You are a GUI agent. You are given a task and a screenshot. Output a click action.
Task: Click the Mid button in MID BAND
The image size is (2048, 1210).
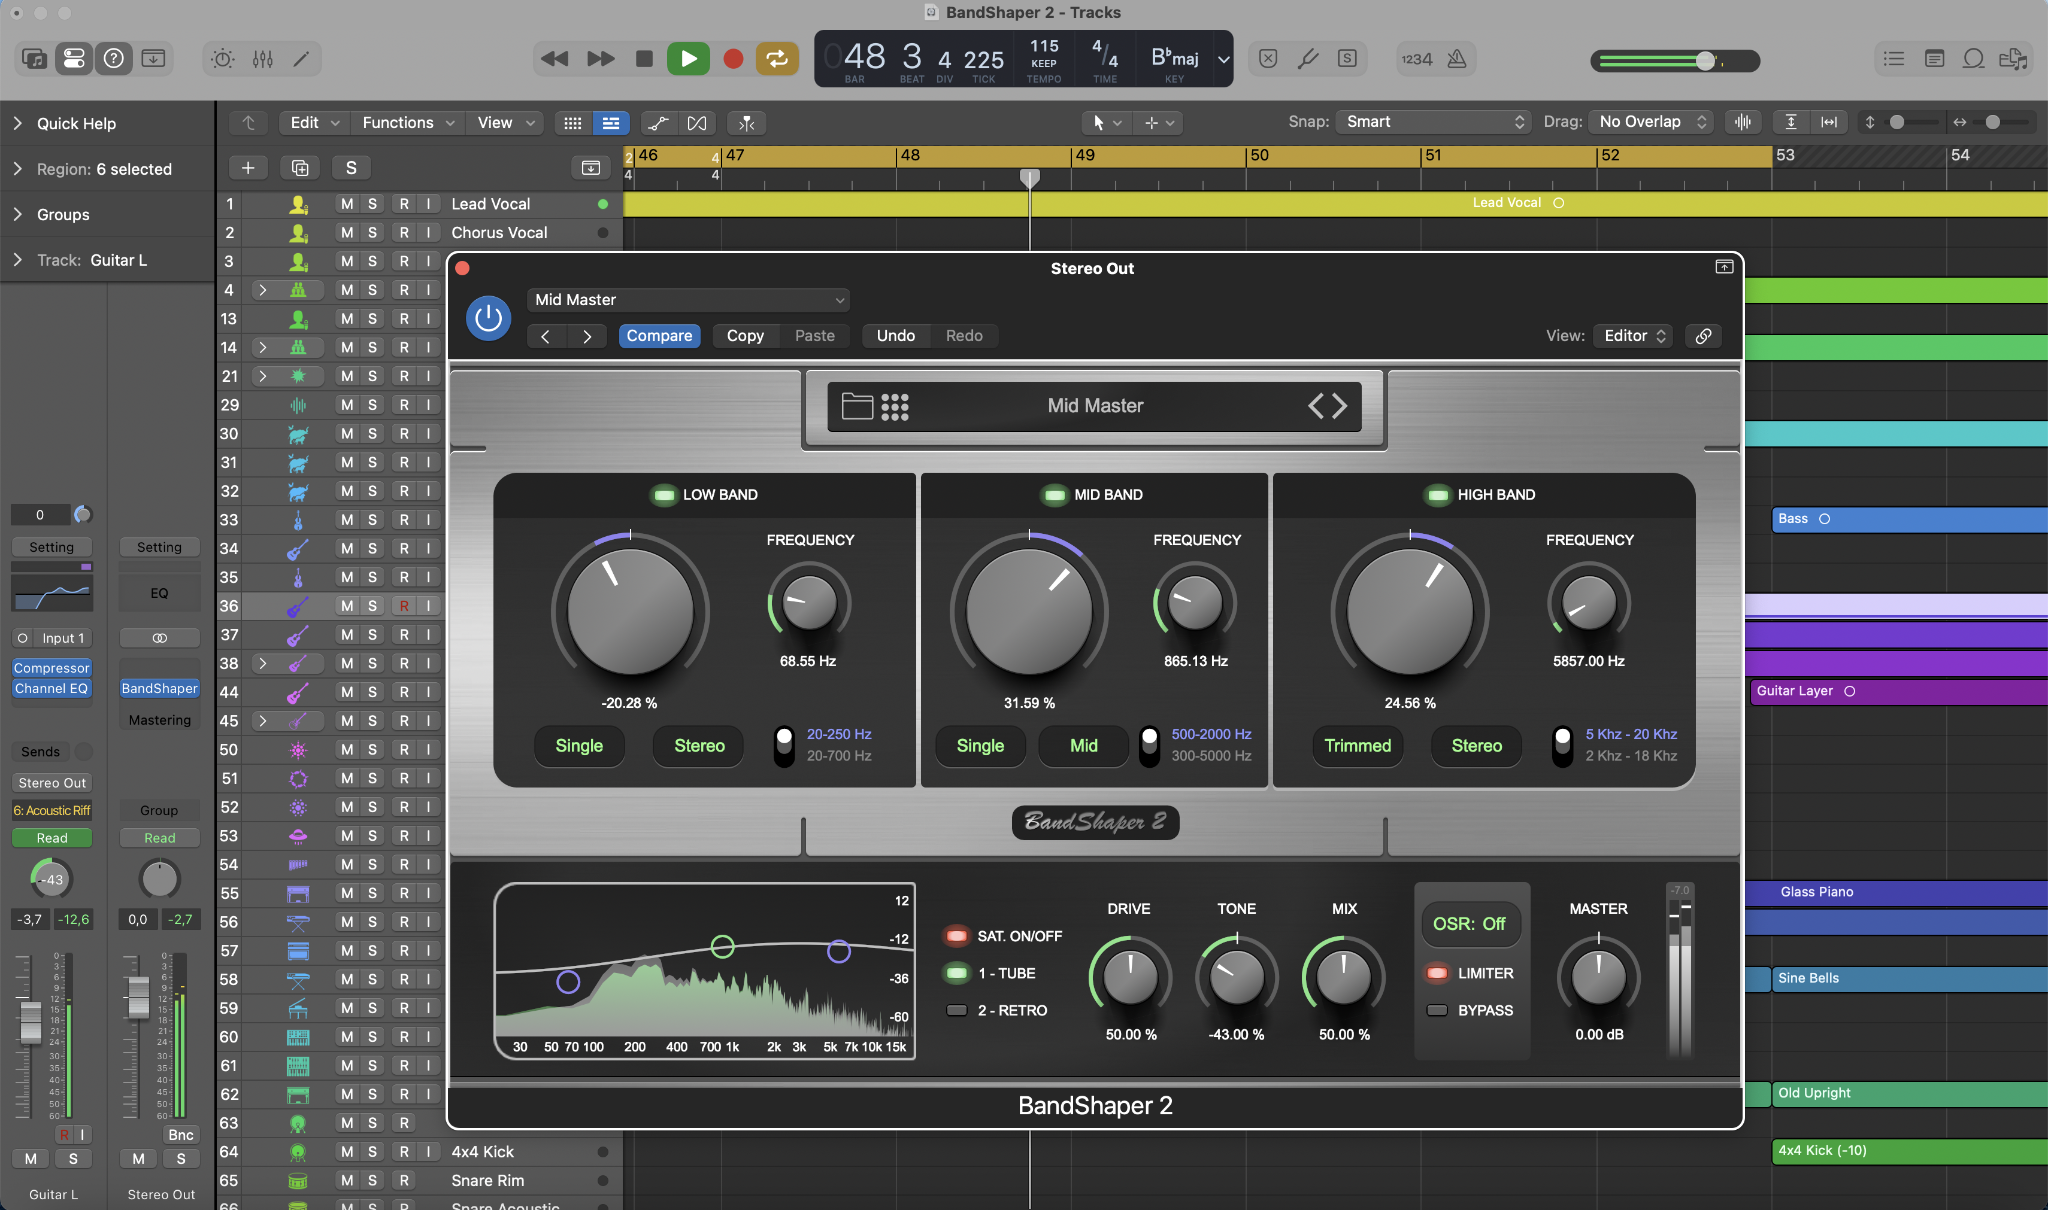1084,746
